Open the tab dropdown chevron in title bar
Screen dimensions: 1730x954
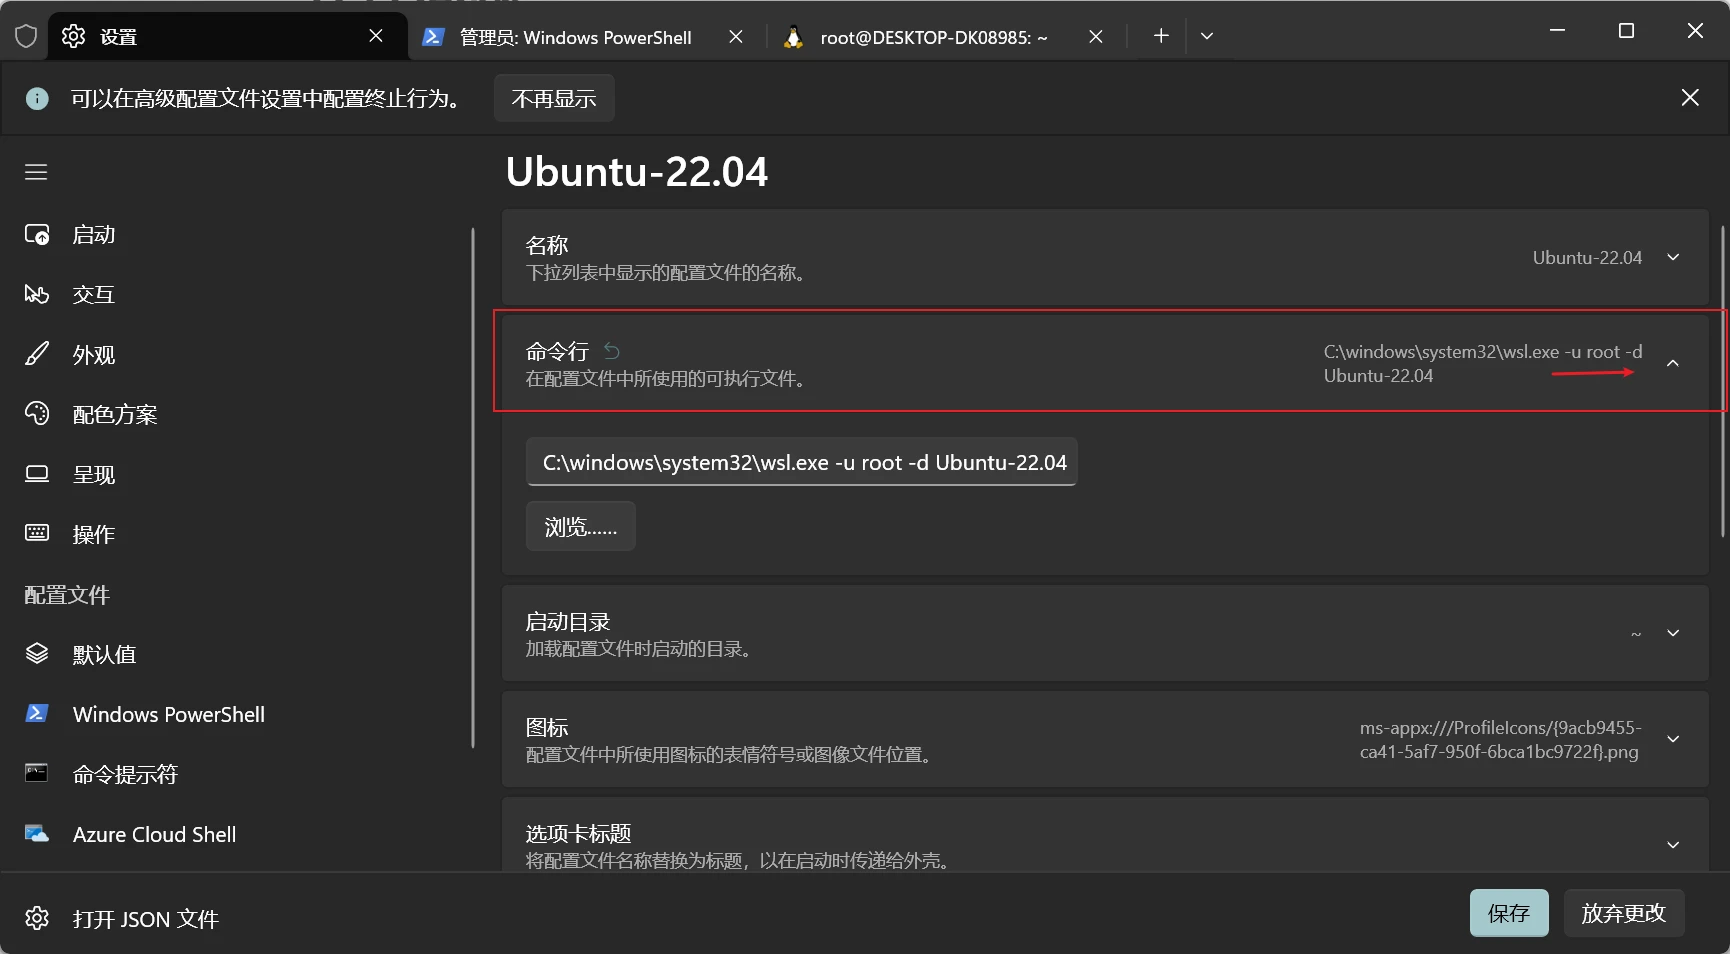coord(1207,36)
